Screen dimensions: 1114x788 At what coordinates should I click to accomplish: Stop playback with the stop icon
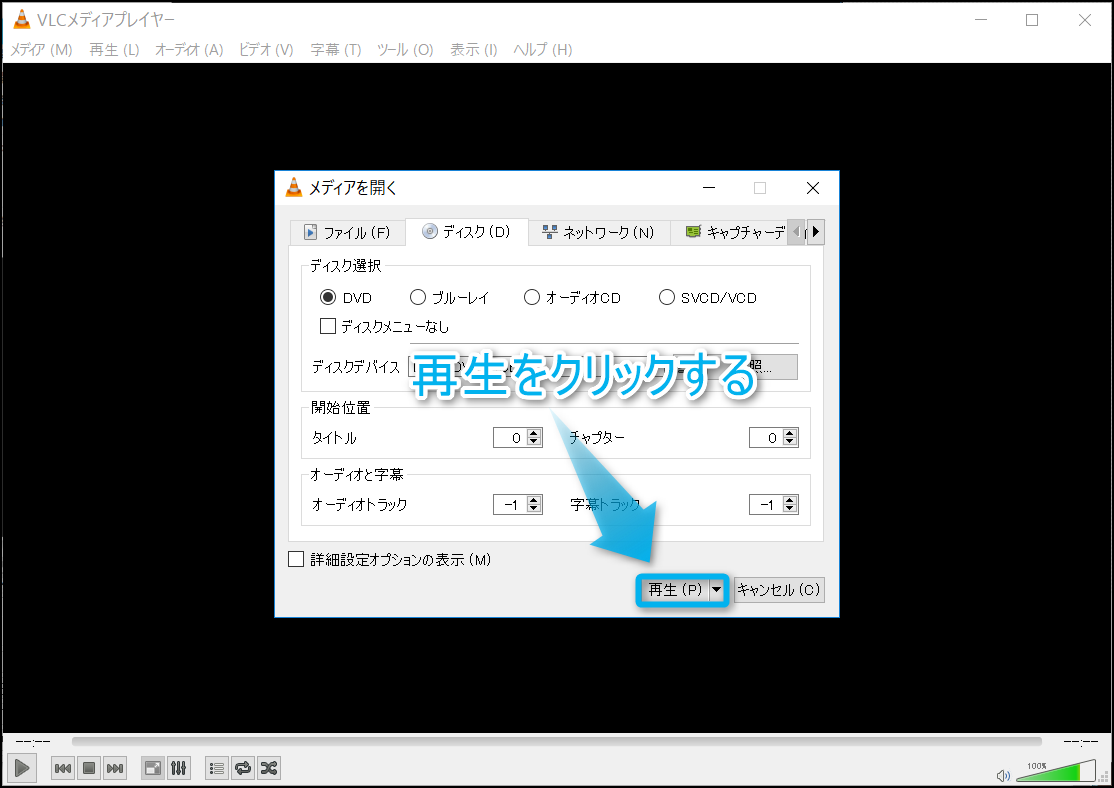pos(88,768)
